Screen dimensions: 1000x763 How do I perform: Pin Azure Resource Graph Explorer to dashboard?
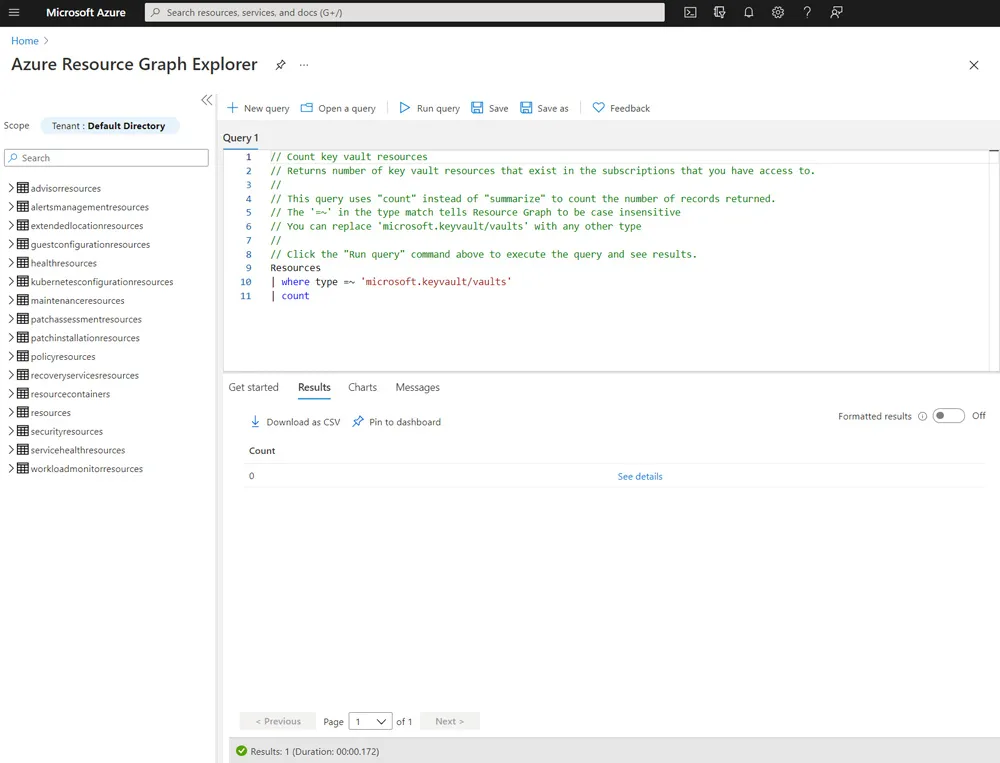281,65
